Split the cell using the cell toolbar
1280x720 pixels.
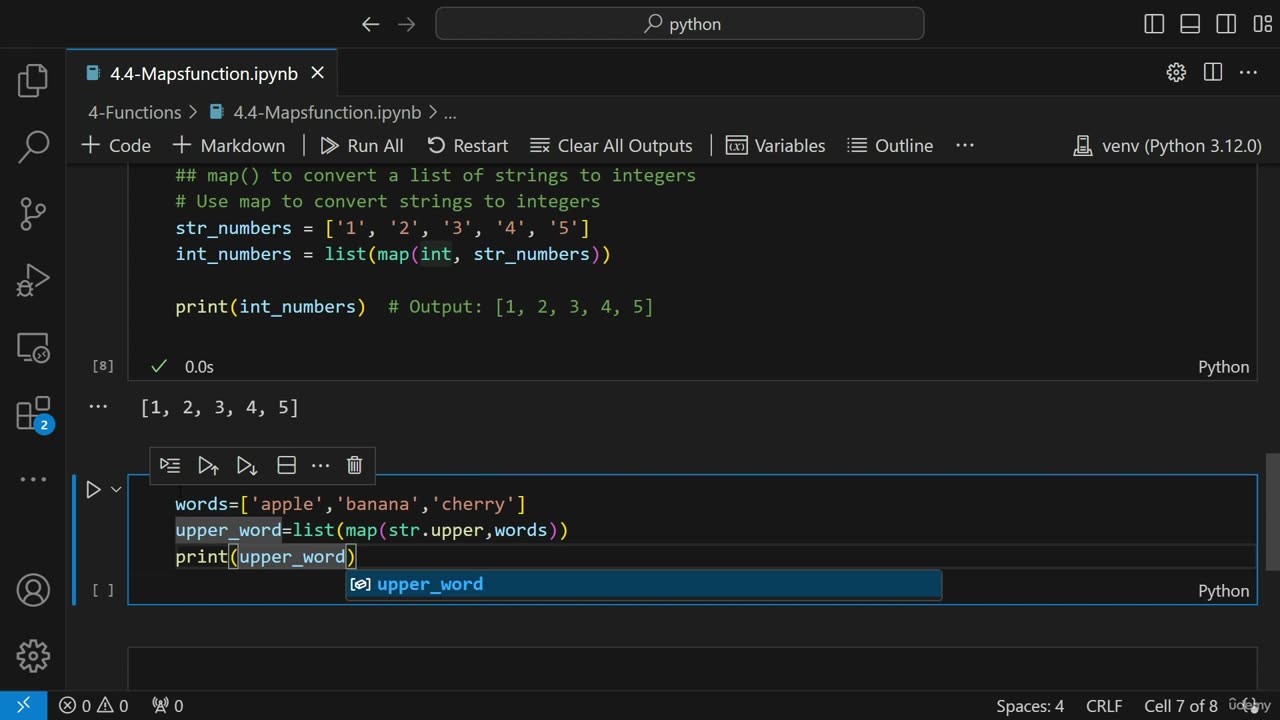286,465
